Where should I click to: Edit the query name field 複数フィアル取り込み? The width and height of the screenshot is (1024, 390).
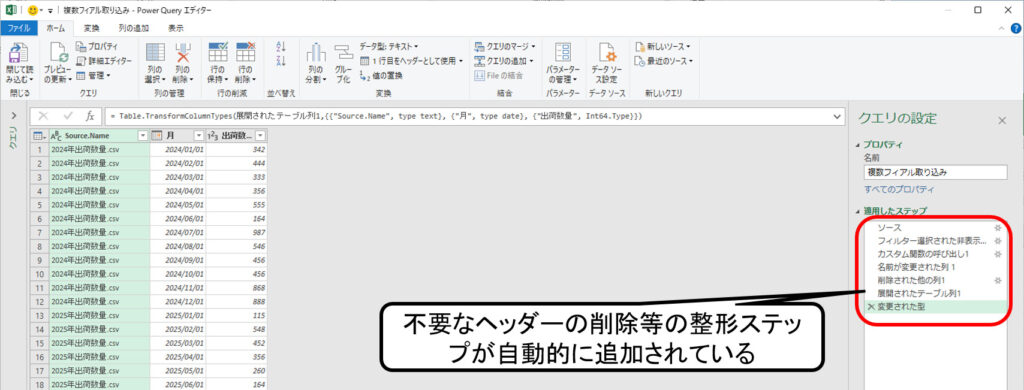[935, 172]
